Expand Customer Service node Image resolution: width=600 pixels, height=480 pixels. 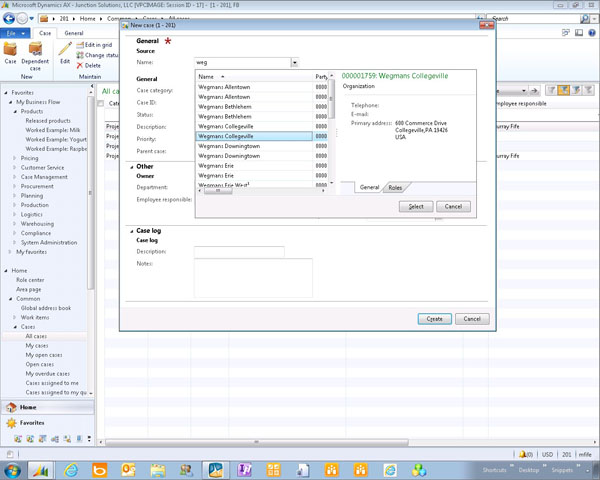(x=15, y=168)
